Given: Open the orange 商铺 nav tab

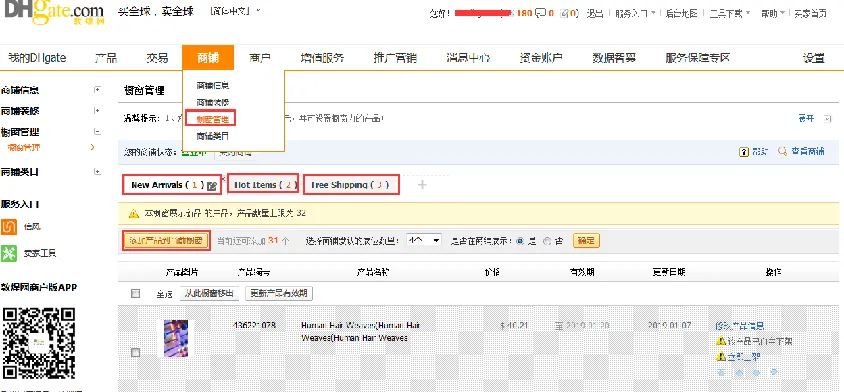Looking at the screenshot, I should [x=208, y=58].
